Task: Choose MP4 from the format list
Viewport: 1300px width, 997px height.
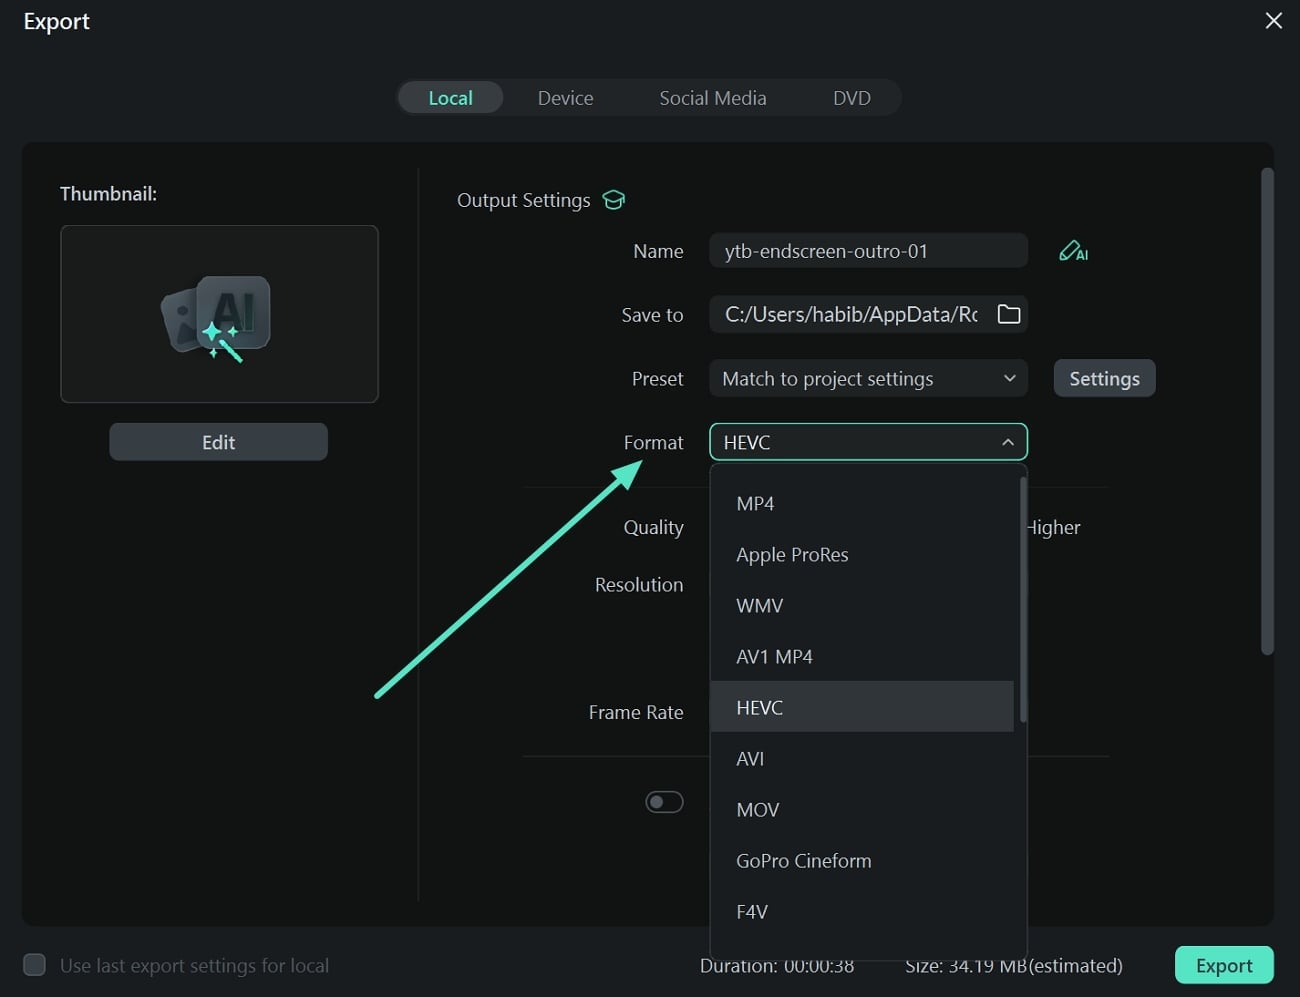Action: 756,503
